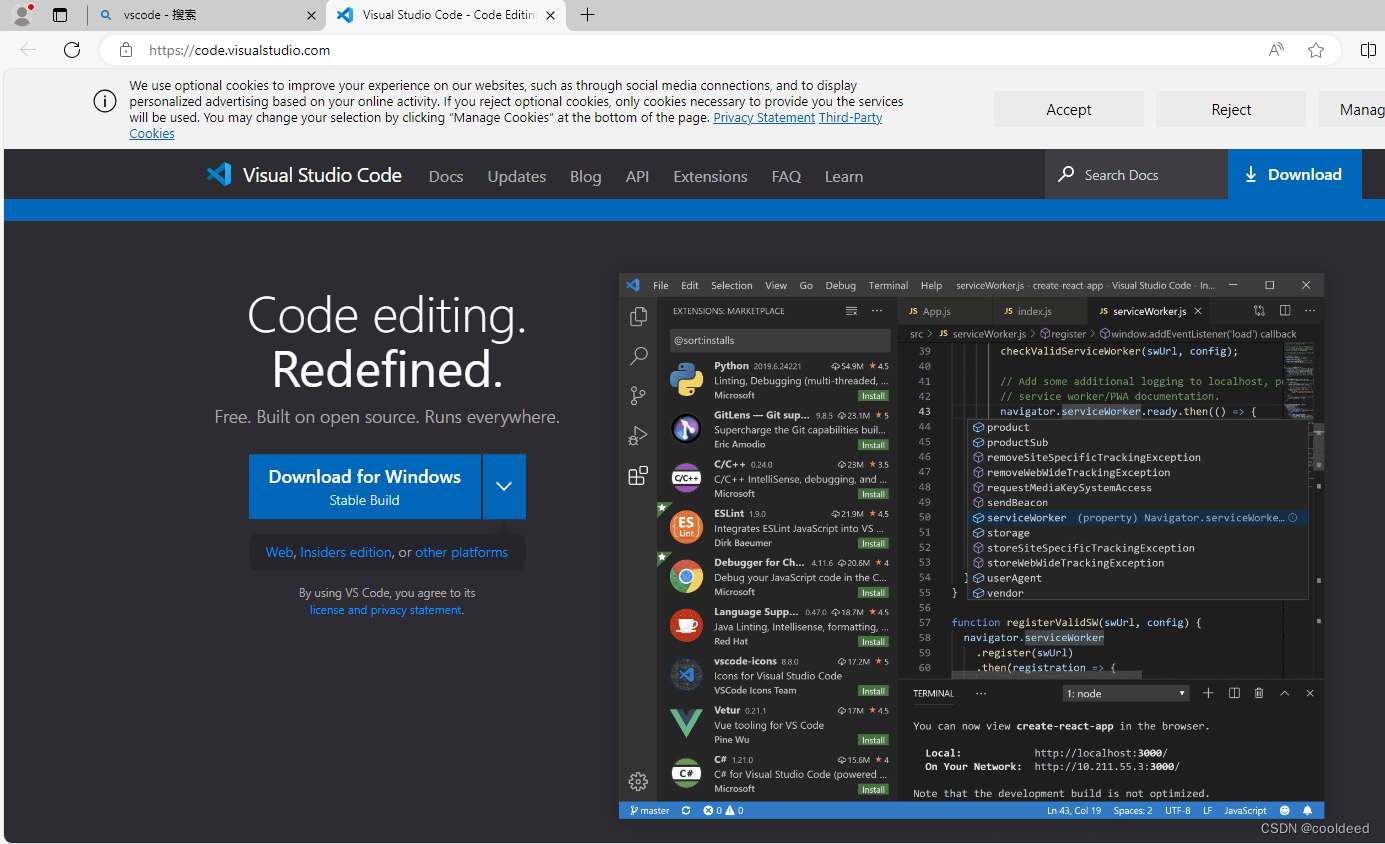This screenshot has height=844, width=1385.
Task: Click Extensions icon in activity bar
Action: point(638,476)
